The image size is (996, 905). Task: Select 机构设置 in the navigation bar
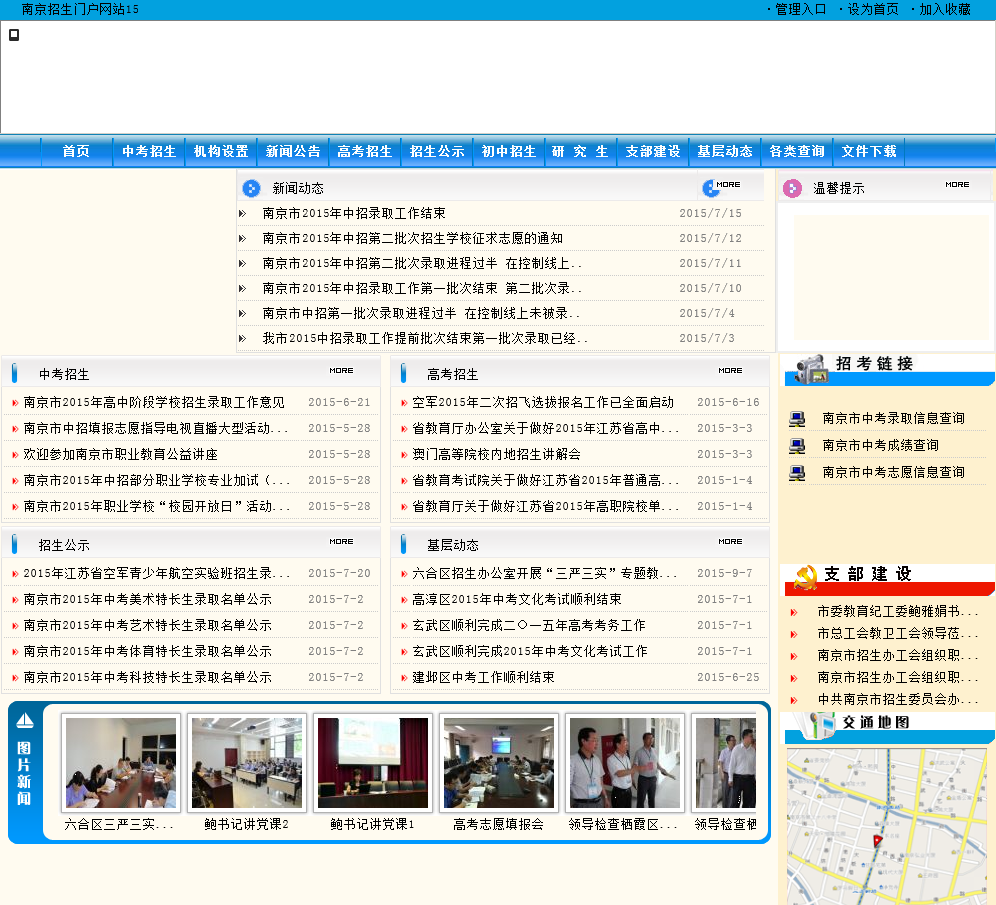[x=220, y=151]
